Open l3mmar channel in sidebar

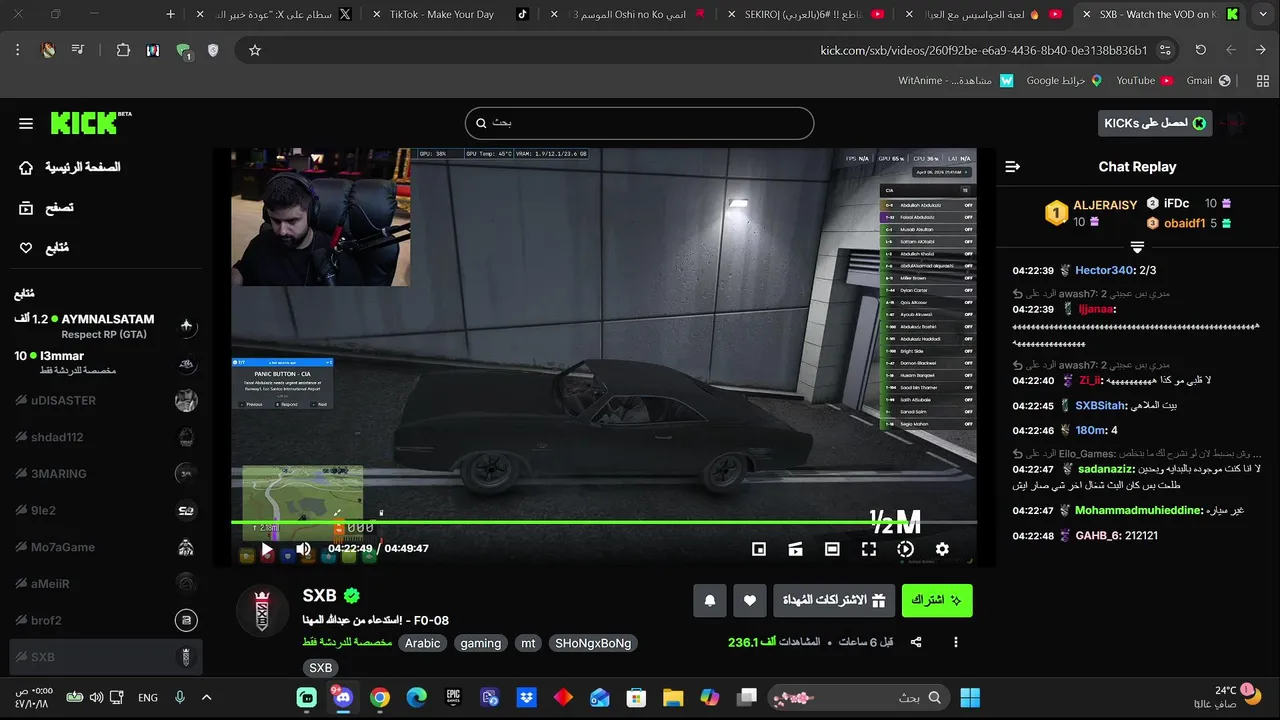tap(104, 363)
